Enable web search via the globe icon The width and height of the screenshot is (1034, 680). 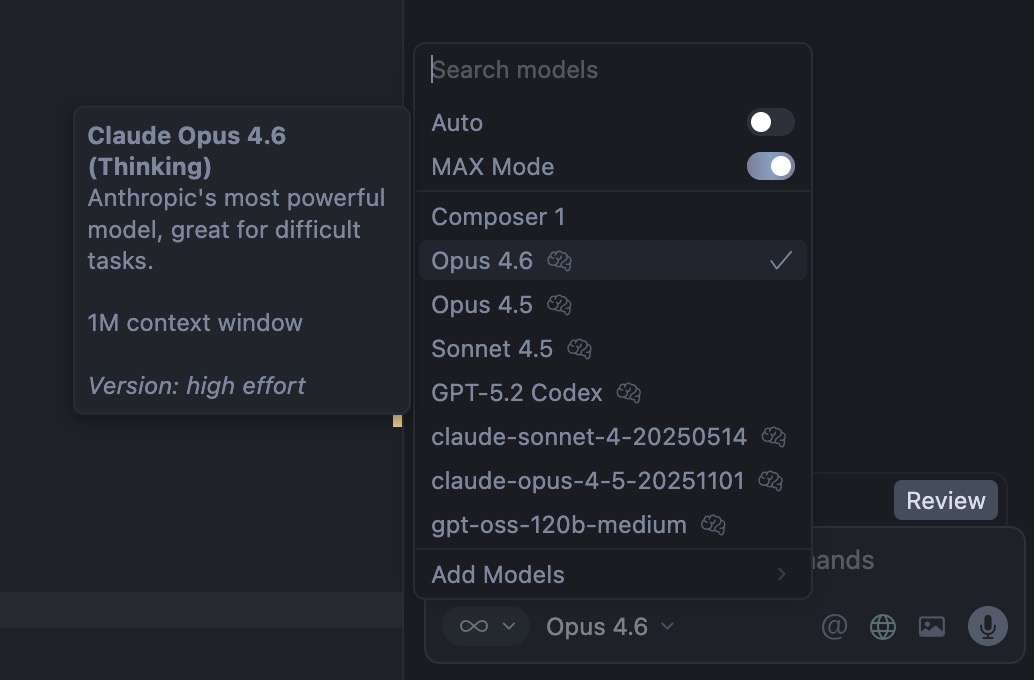tap(882, 626)
